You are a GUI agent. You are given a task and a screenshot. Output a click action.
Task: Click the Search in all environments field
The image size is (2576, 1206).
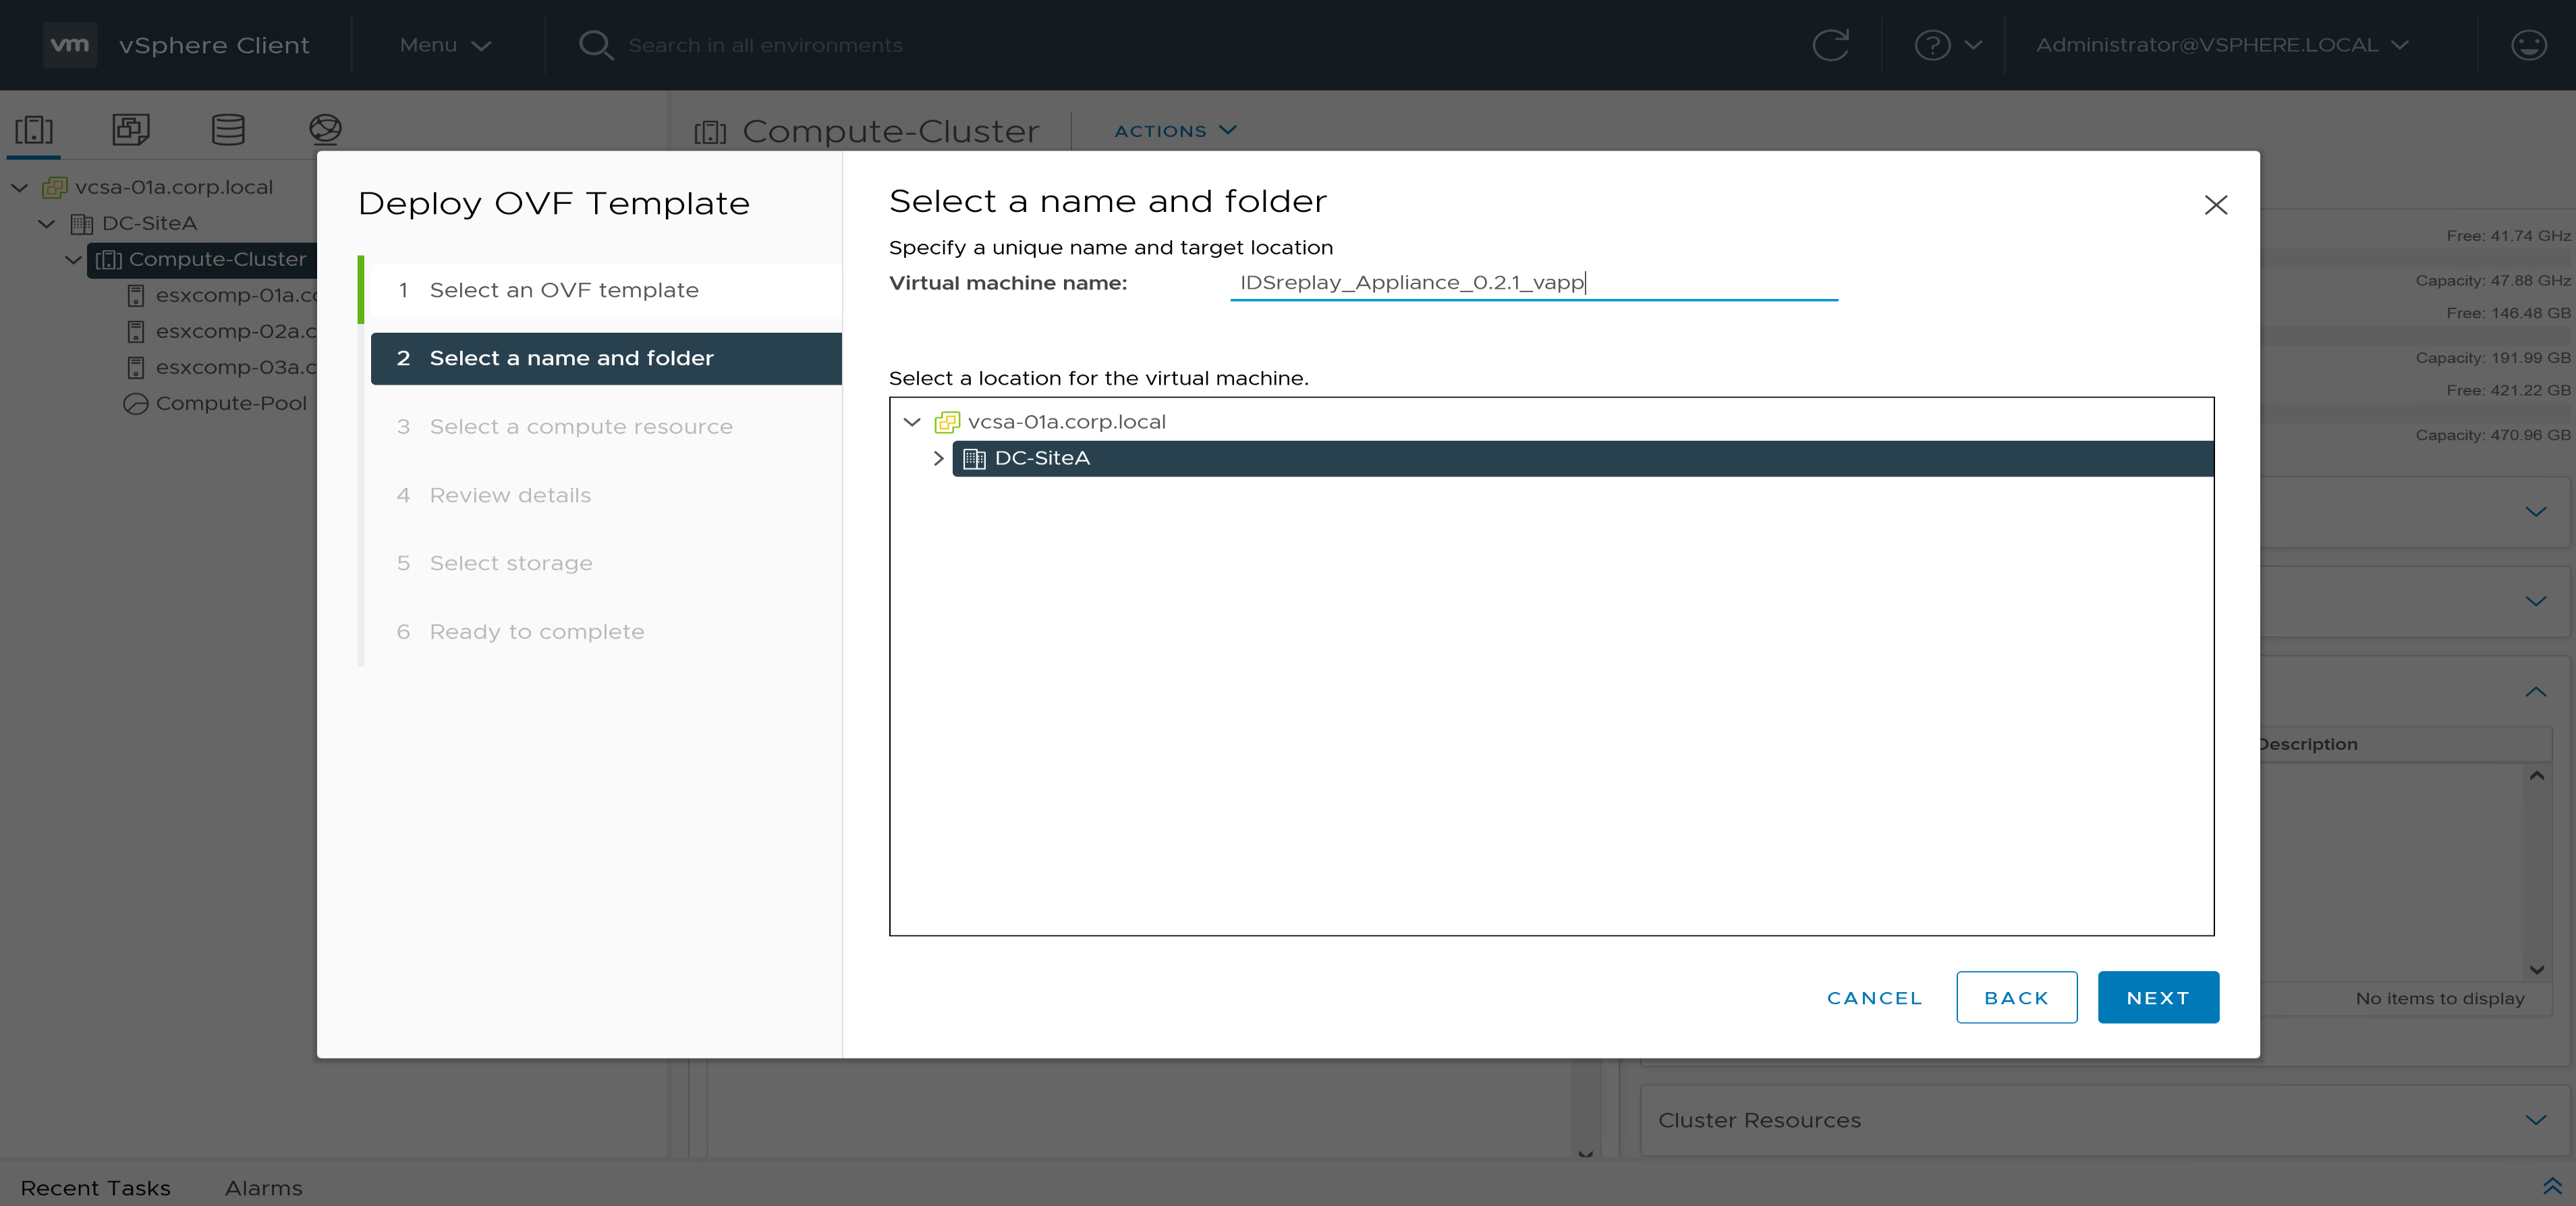pyautogui.click(x=765, y=45)
